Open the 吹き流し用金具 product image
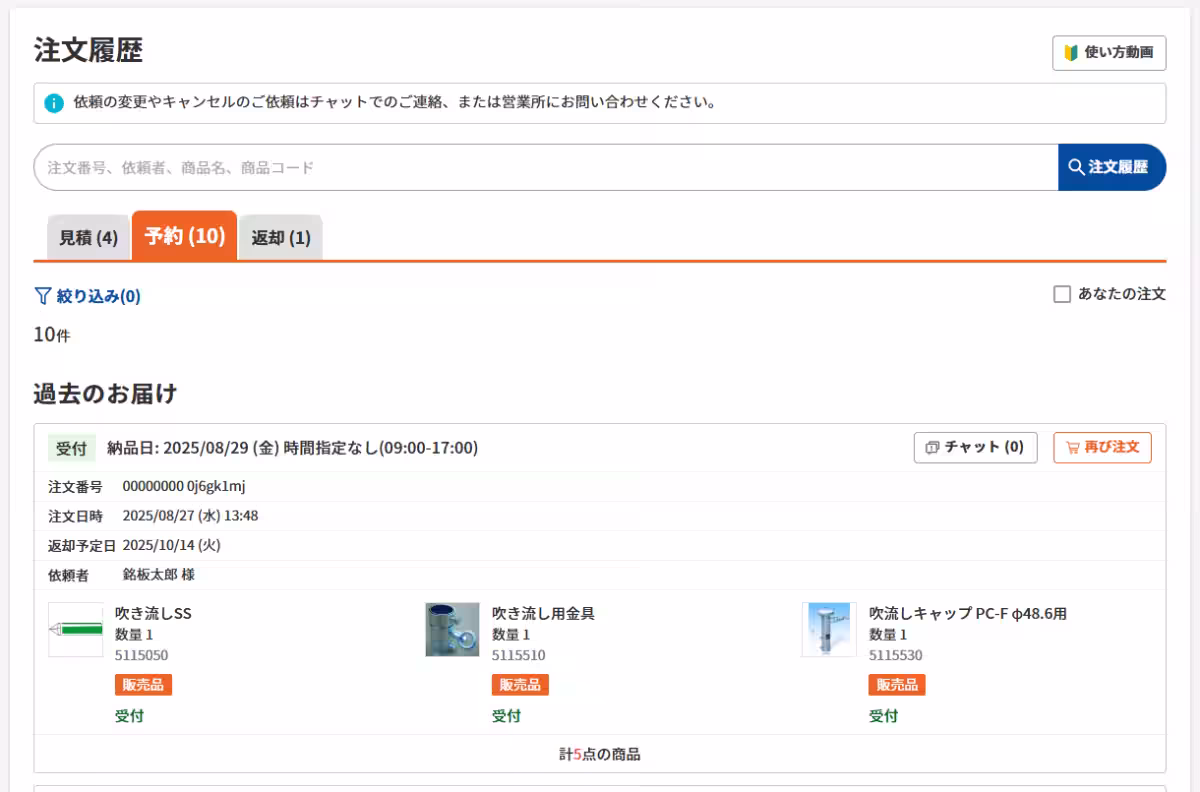The height and width of the screenshot is (792, 1200). coord(452,629)
